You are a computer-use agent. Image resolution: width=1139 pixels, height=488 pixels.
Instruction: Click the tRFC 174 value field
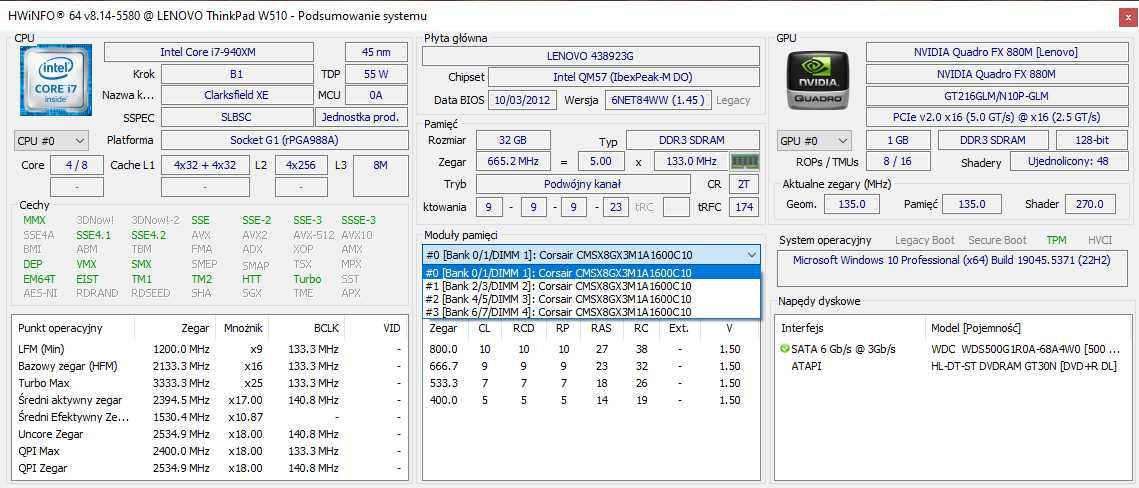click(744, 207)
